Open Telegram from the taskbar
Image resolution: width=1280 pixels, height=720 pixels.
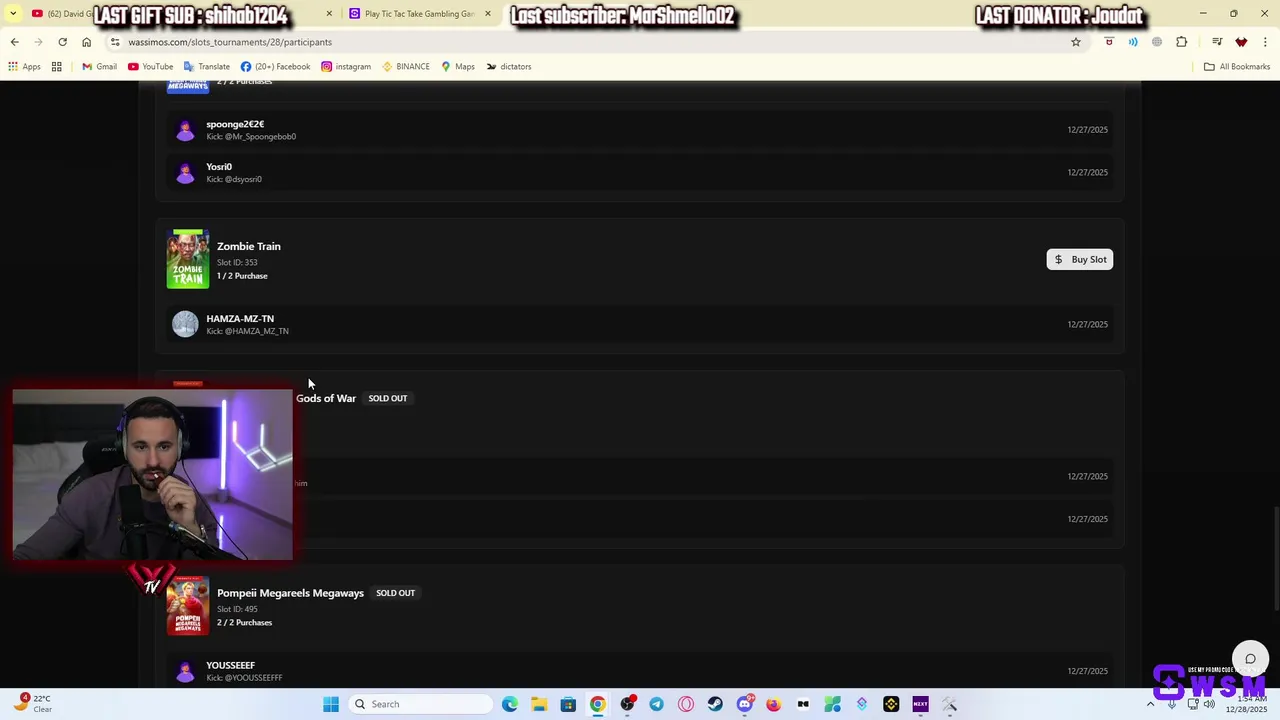(656, 704)
